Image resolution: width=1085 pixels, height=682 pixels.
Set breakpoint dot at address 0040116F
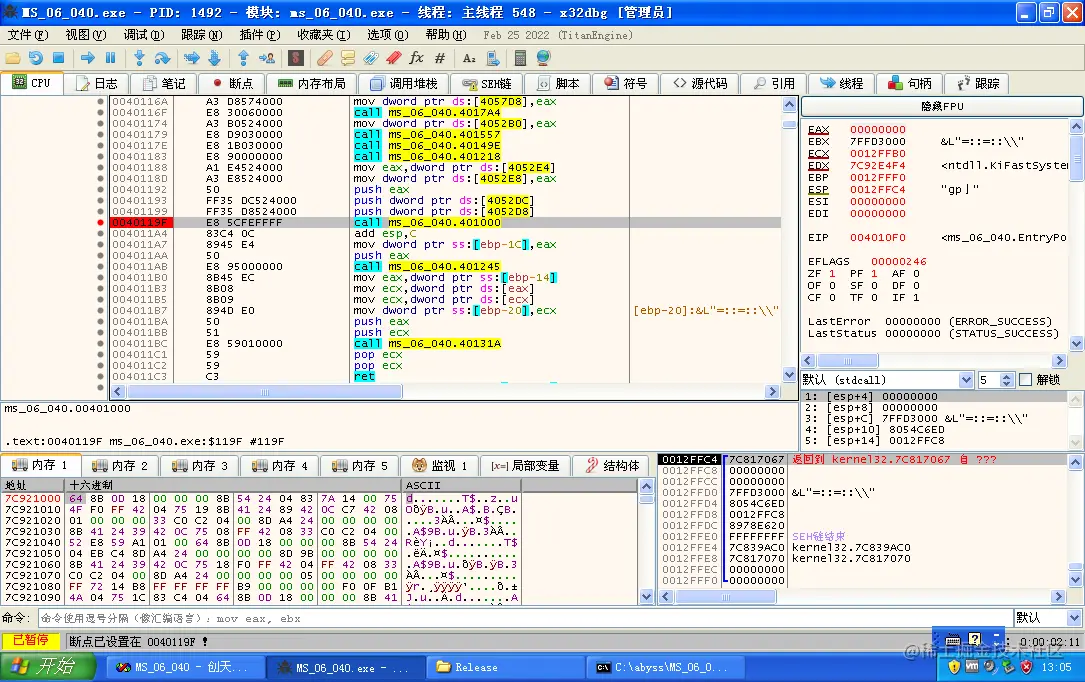[100, 113]
